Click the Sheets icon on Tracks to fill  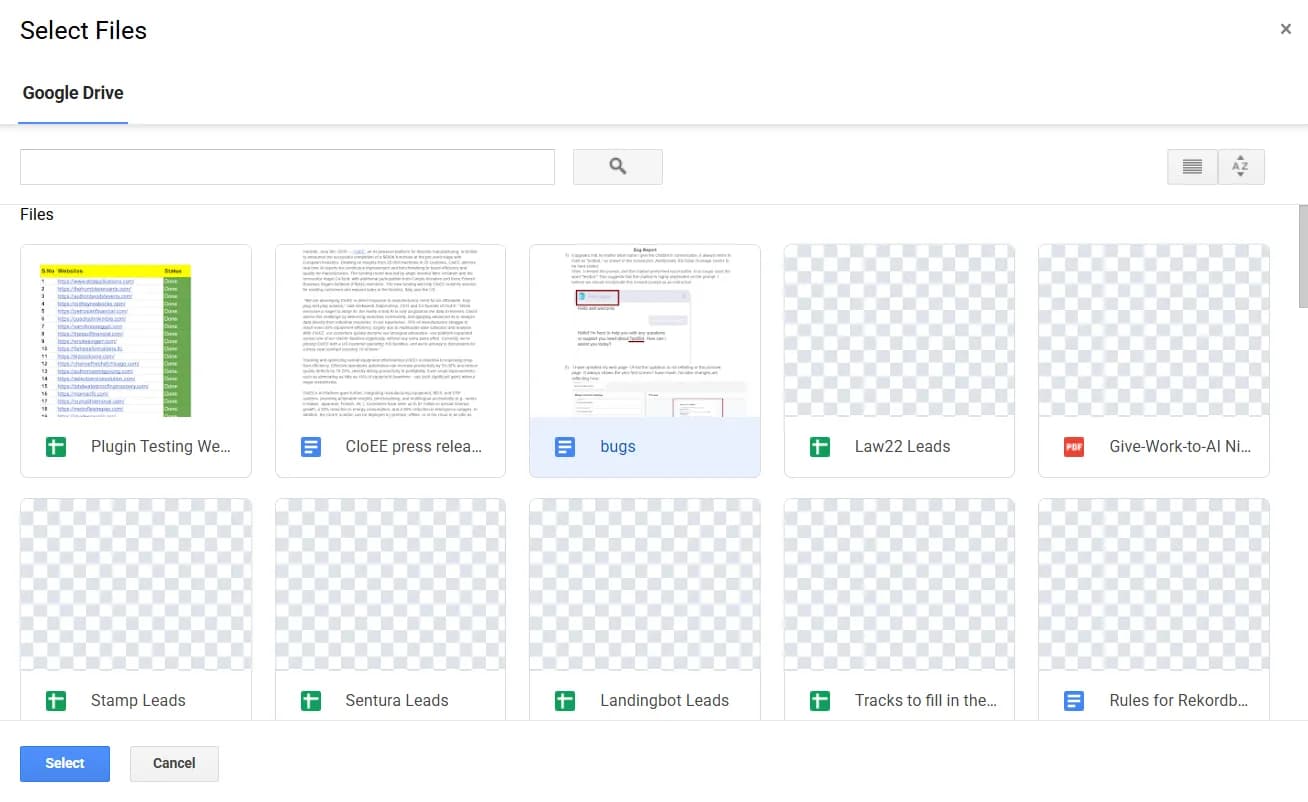(819, 701)
